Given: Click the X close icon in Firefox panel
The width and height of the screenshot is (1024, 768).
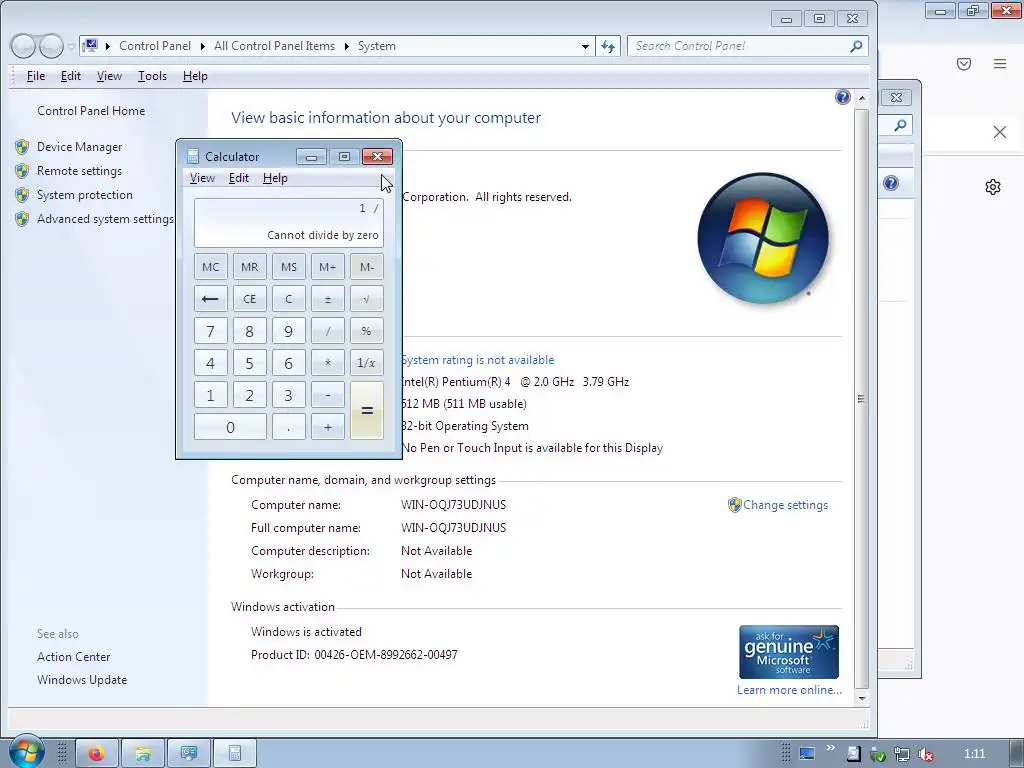Looking at the screenshot, I should 1000,132.
